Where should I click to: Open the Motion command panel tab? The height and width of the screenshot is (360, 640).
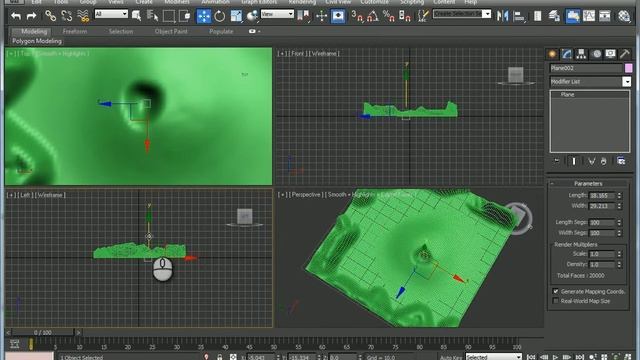click(596, 54)
